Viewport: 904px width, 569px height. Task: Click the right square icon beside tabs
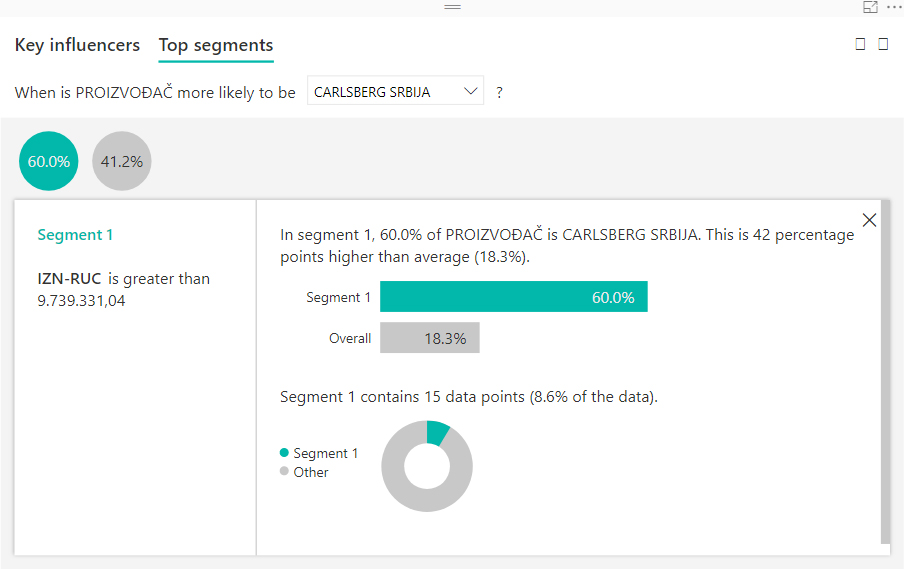click(883, 44)
